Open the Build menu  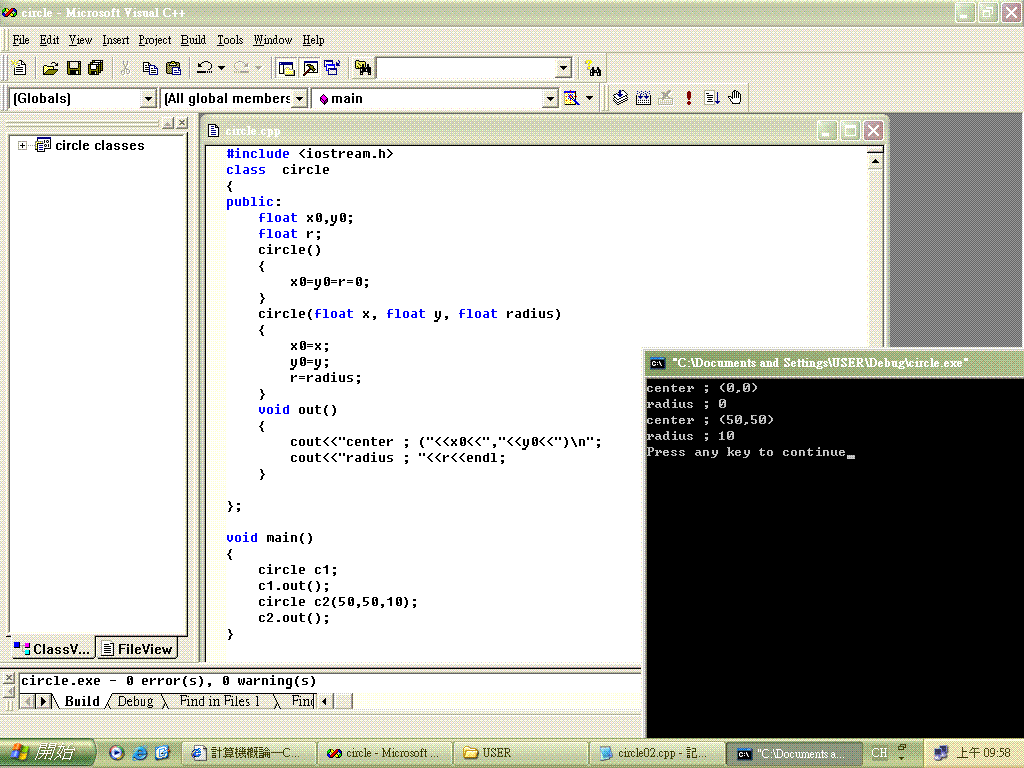[193, 40]
